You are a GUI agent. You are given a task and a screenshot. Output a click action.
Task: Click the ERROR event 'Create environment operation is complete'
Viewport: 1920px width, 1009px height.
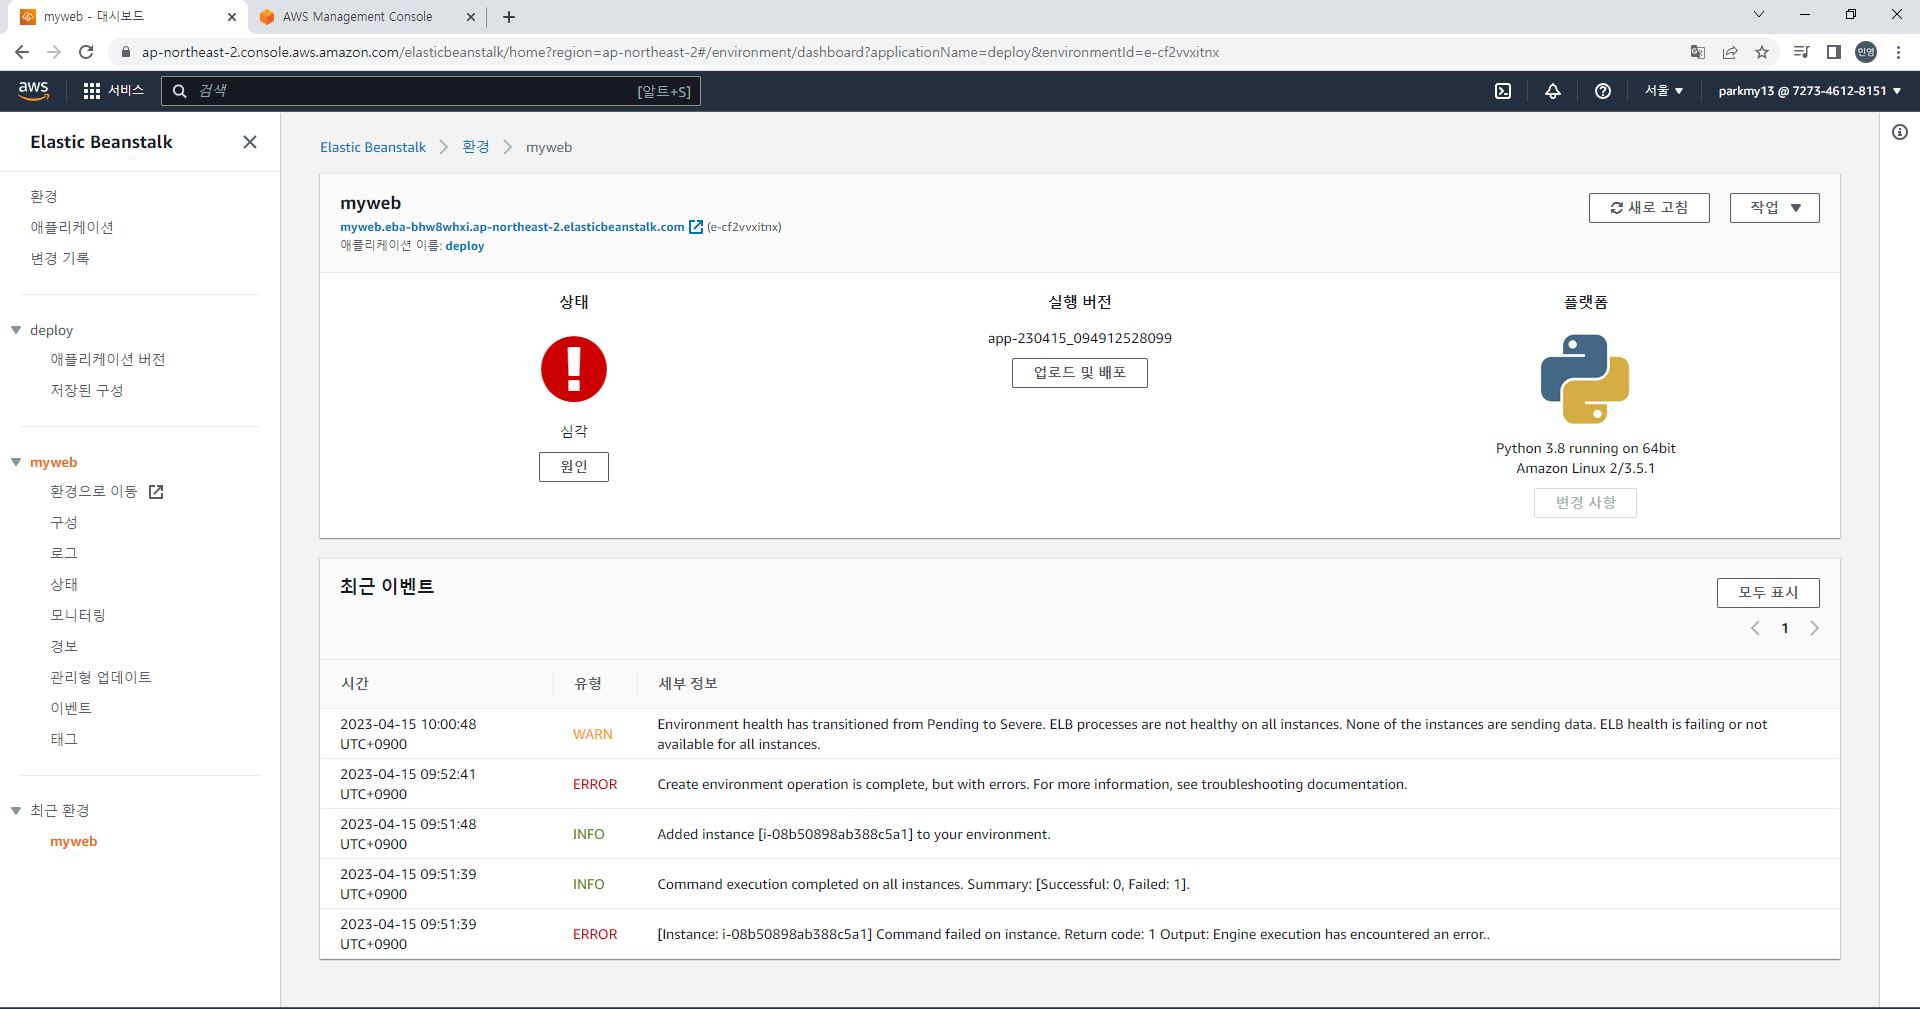1080,784
